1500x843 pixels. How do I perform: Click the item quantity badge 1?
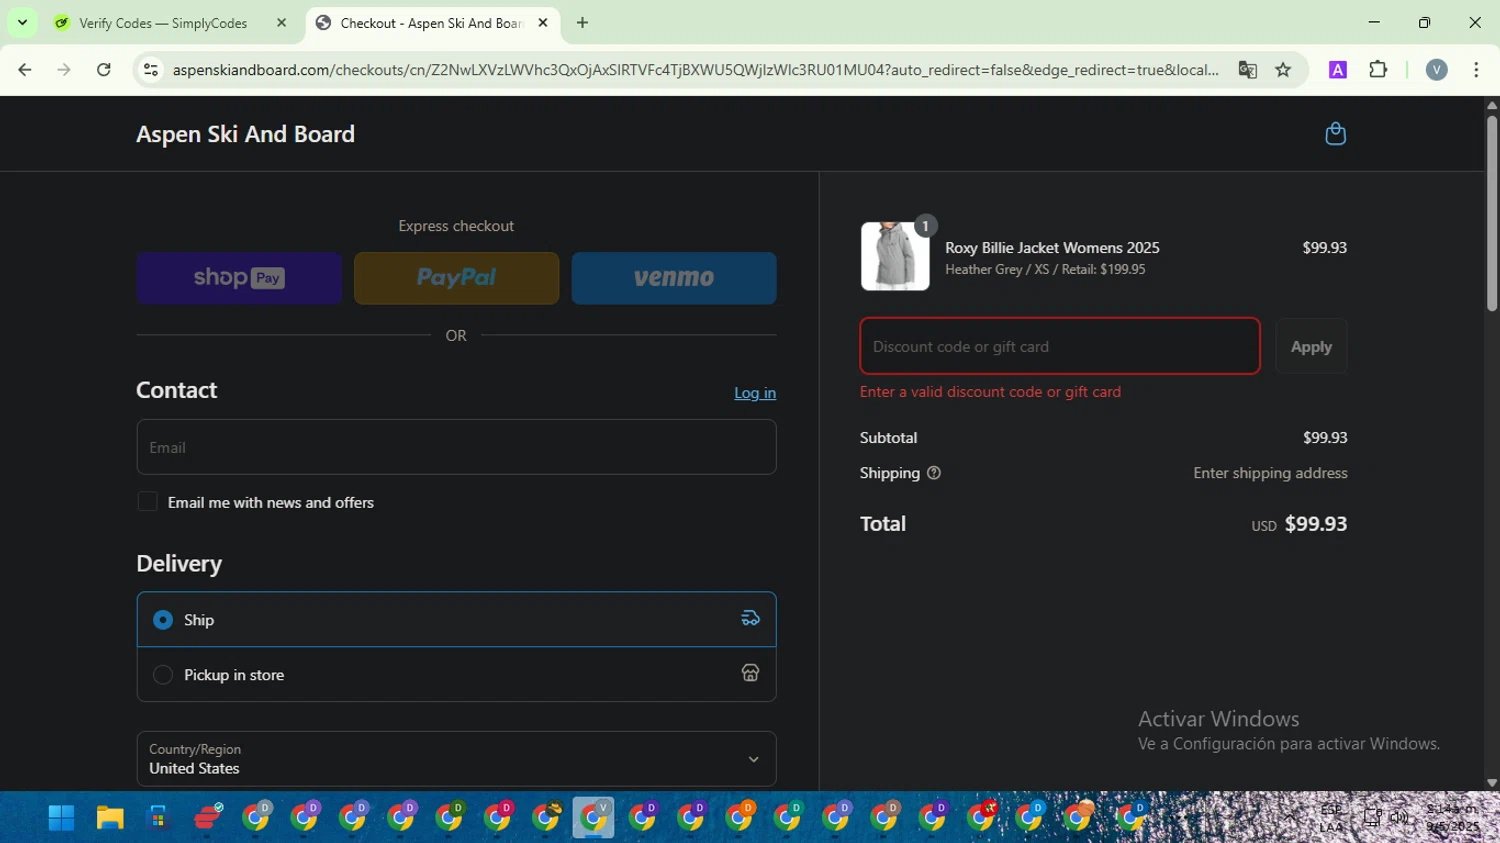[x=925, y=226]
